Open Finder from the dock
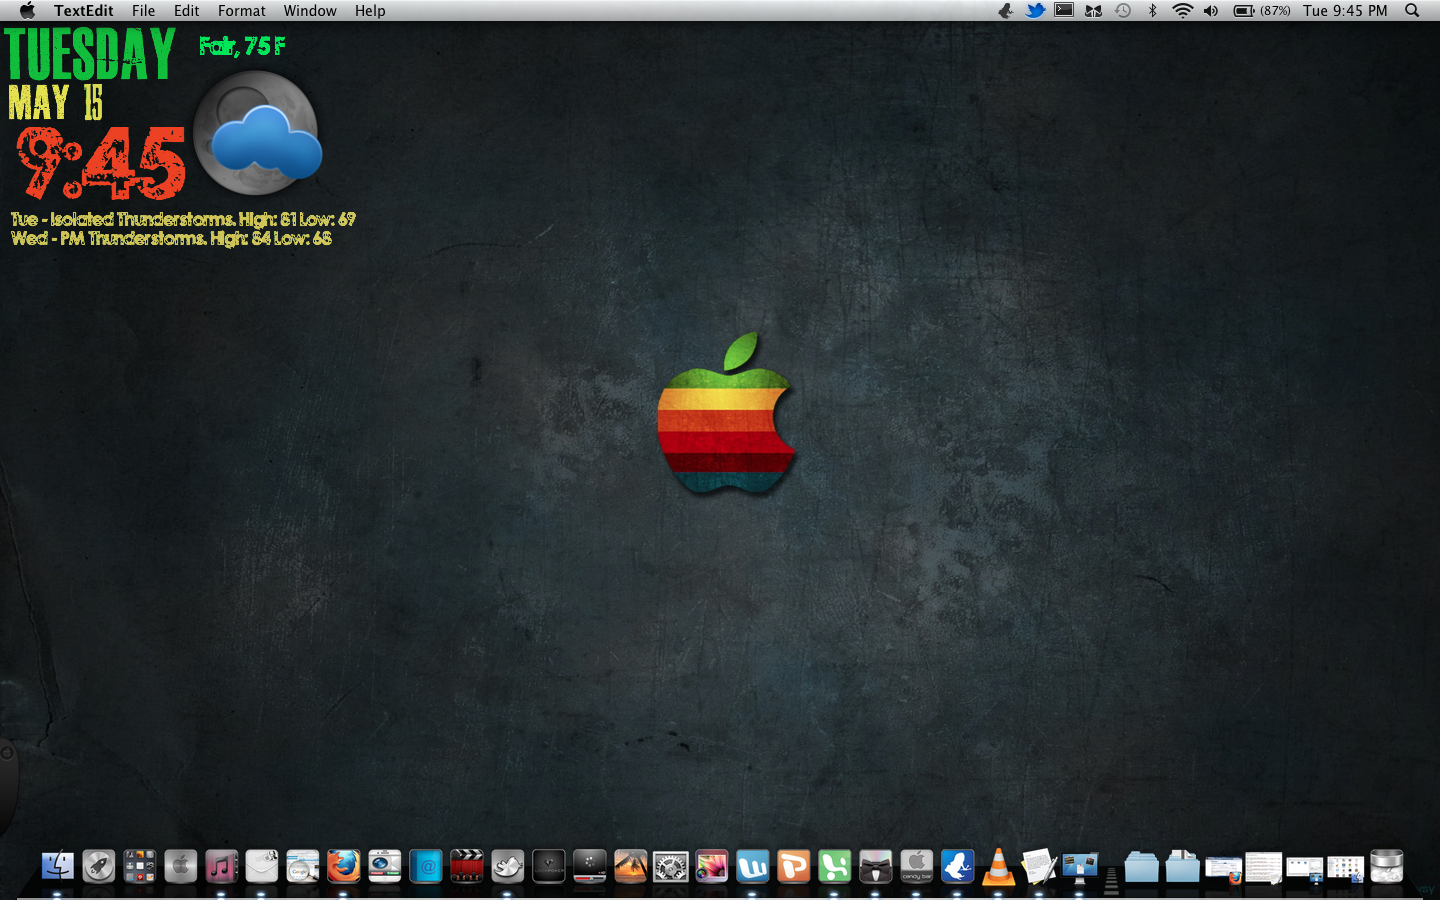Image resolution: width=1440 pixels, height=900 pixels. tap(58, 866)
